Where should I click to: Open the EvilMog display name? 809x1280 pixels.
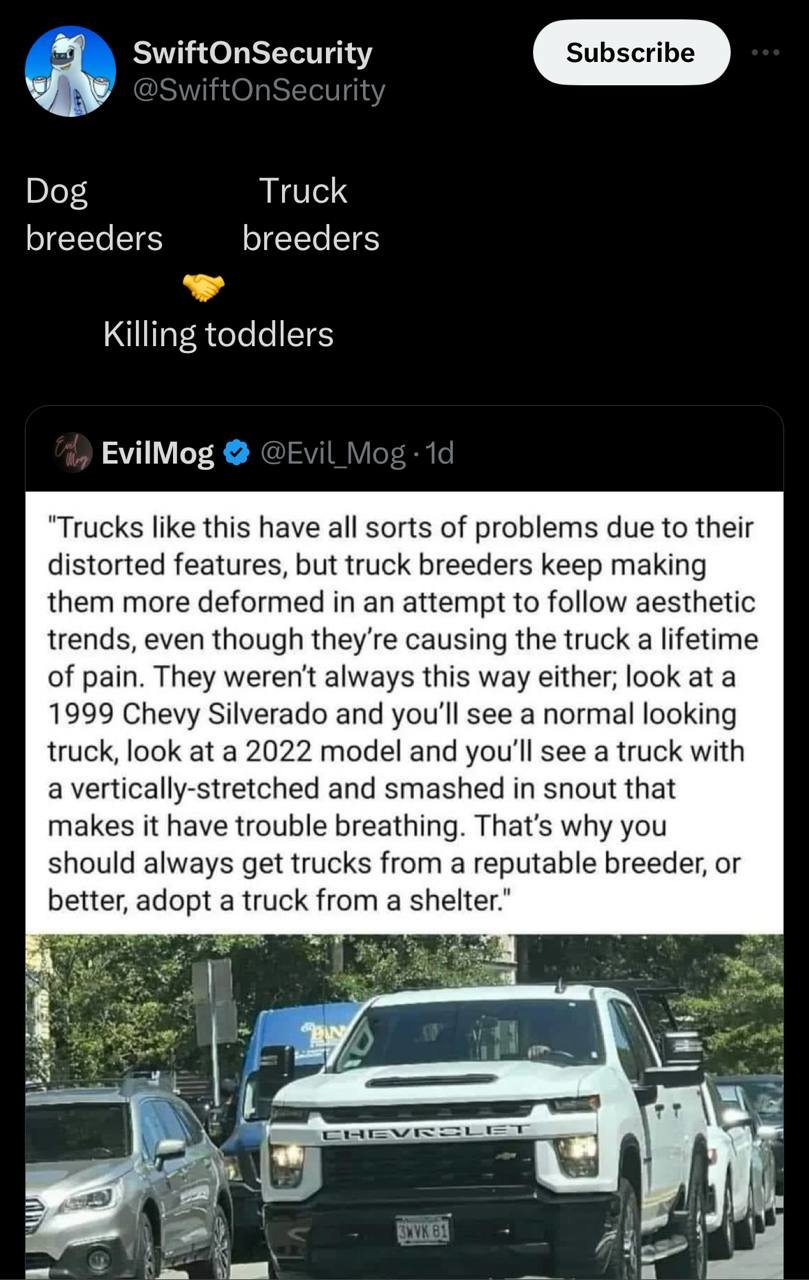coord(158,454)
